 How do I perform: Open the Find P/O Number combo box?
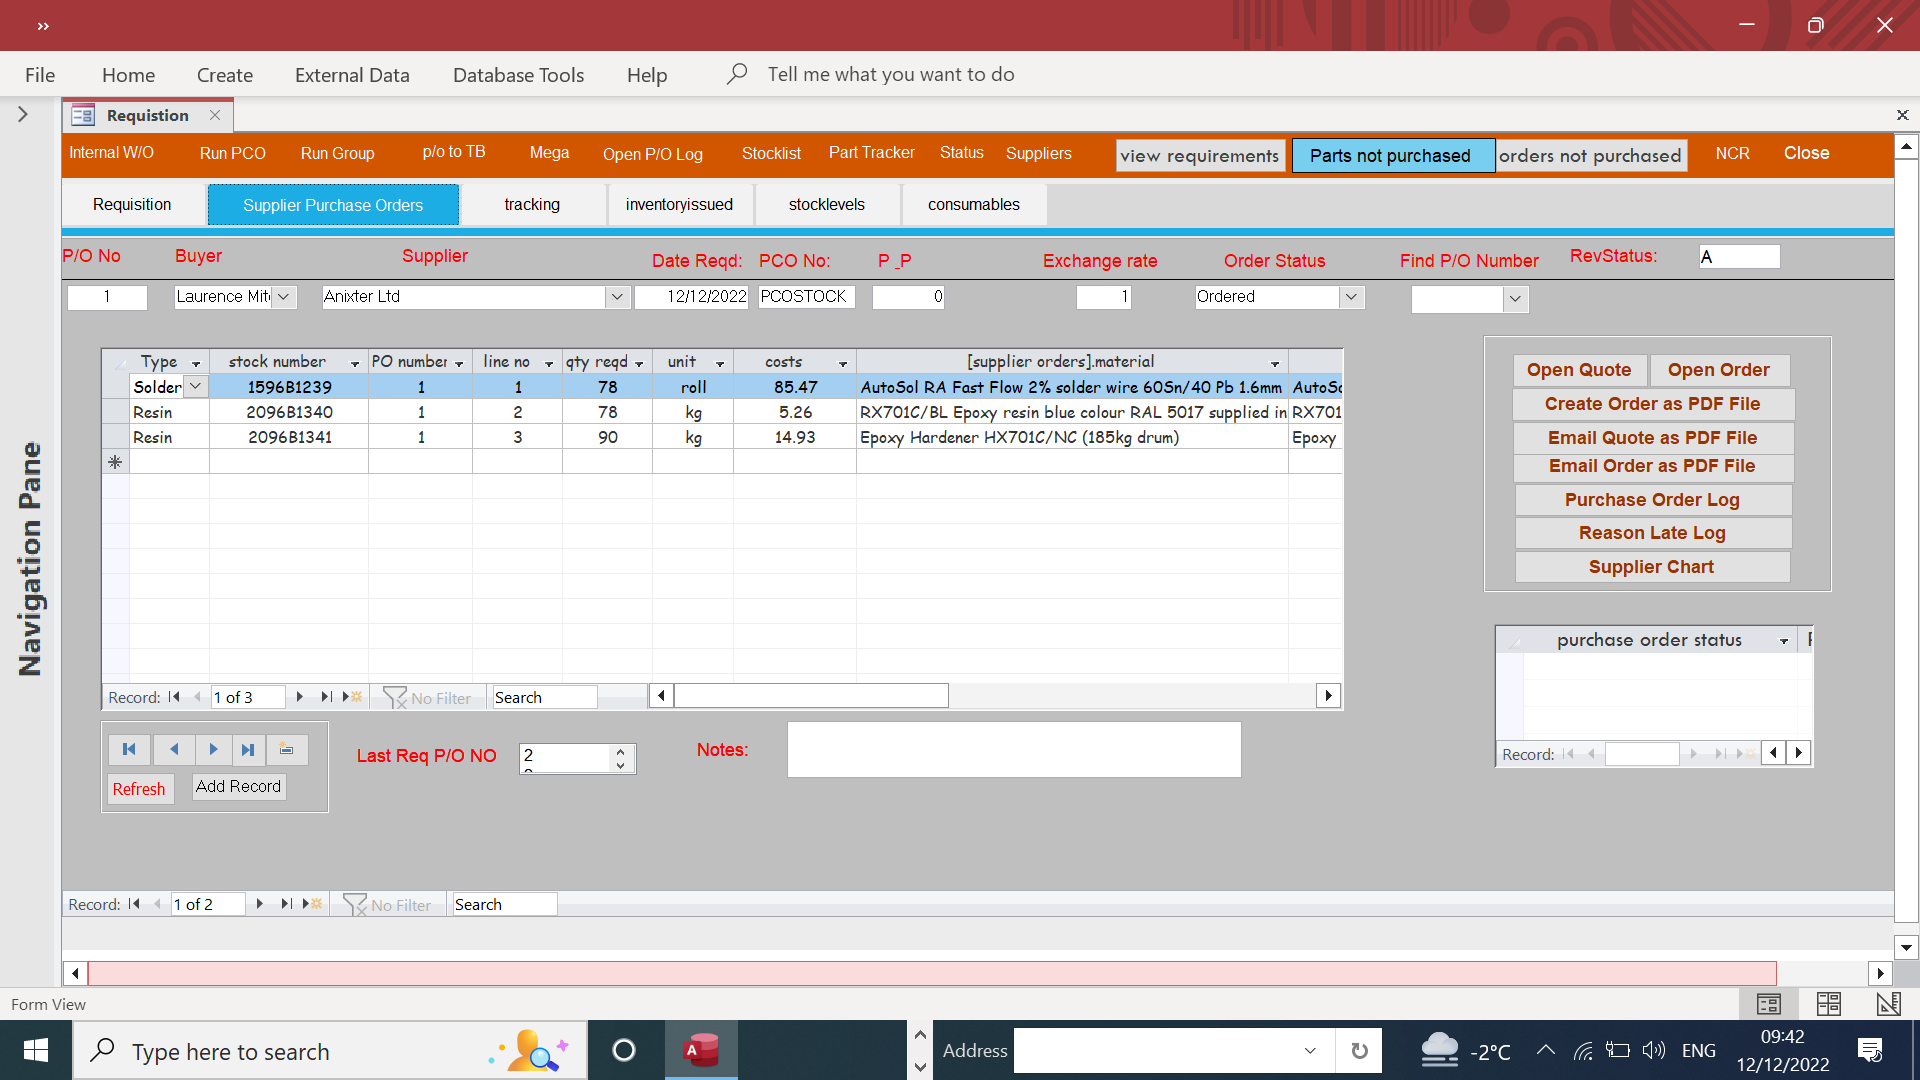coord(1515,299)
